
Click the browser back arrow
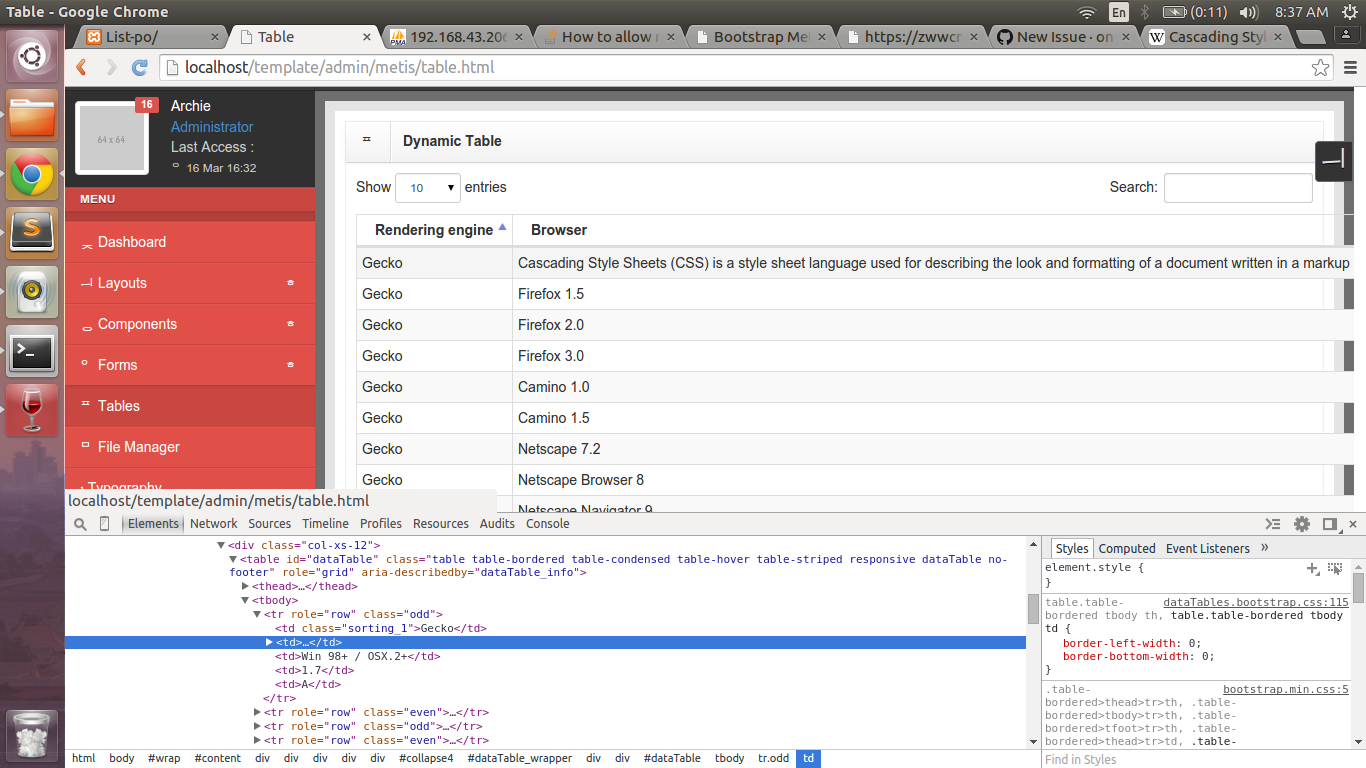coord(83,68)
